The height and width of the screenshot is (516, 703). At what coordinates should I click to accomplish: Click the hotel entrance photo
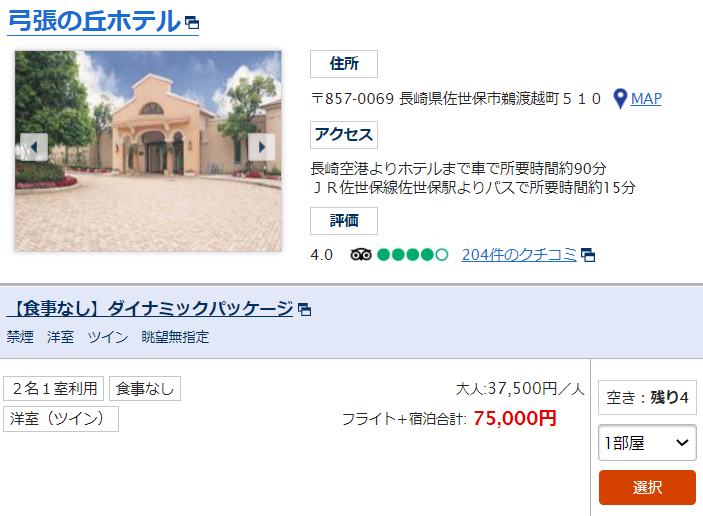tap(148, 151)
